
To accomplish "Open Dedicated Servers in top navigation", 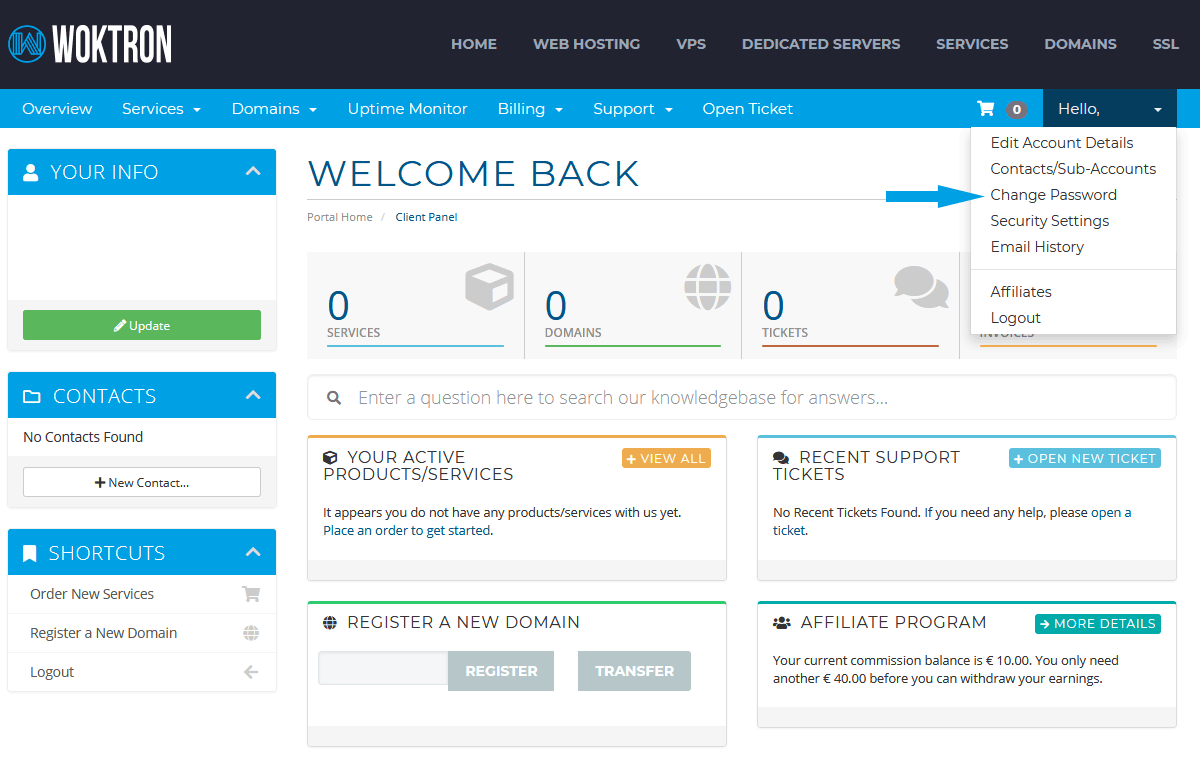I will coord(821,44).
